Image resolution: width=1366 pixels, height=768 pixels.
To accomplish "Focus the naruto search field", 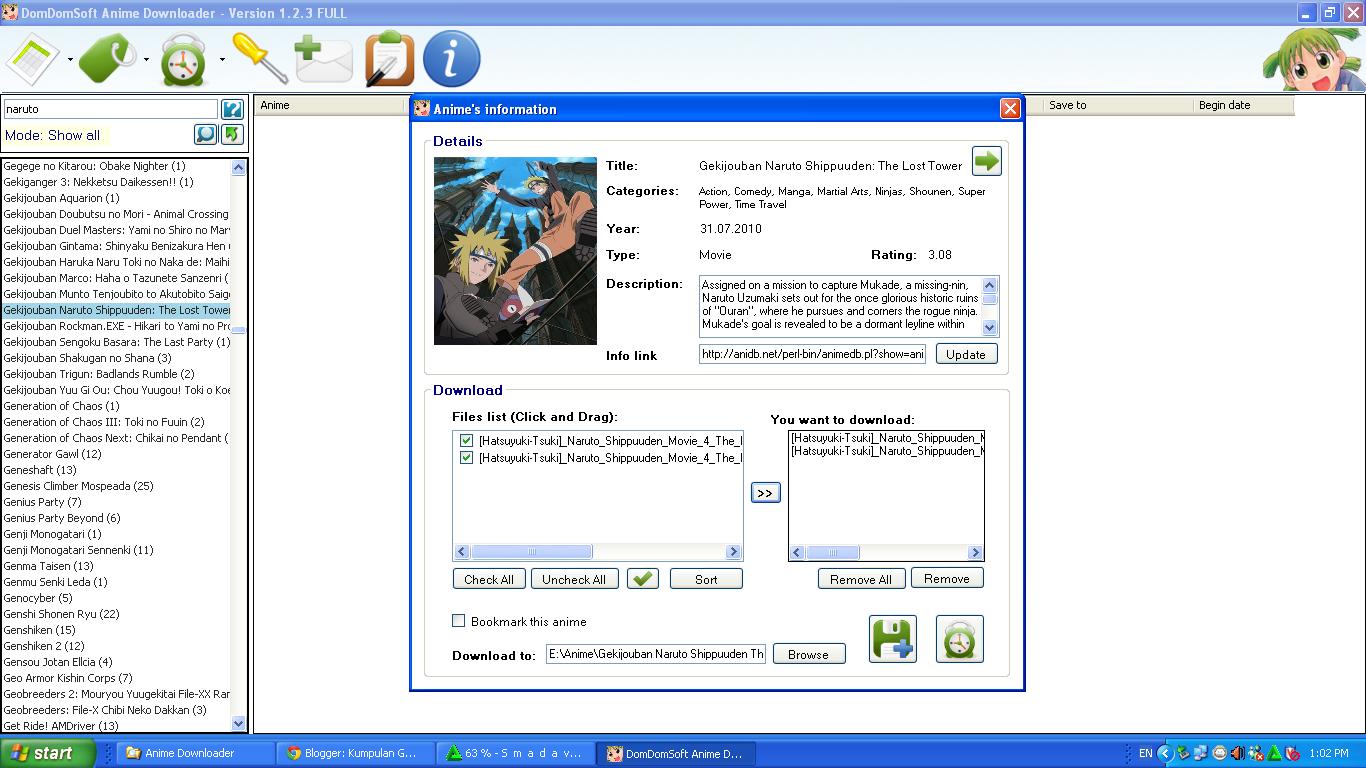I will [110, 109].
